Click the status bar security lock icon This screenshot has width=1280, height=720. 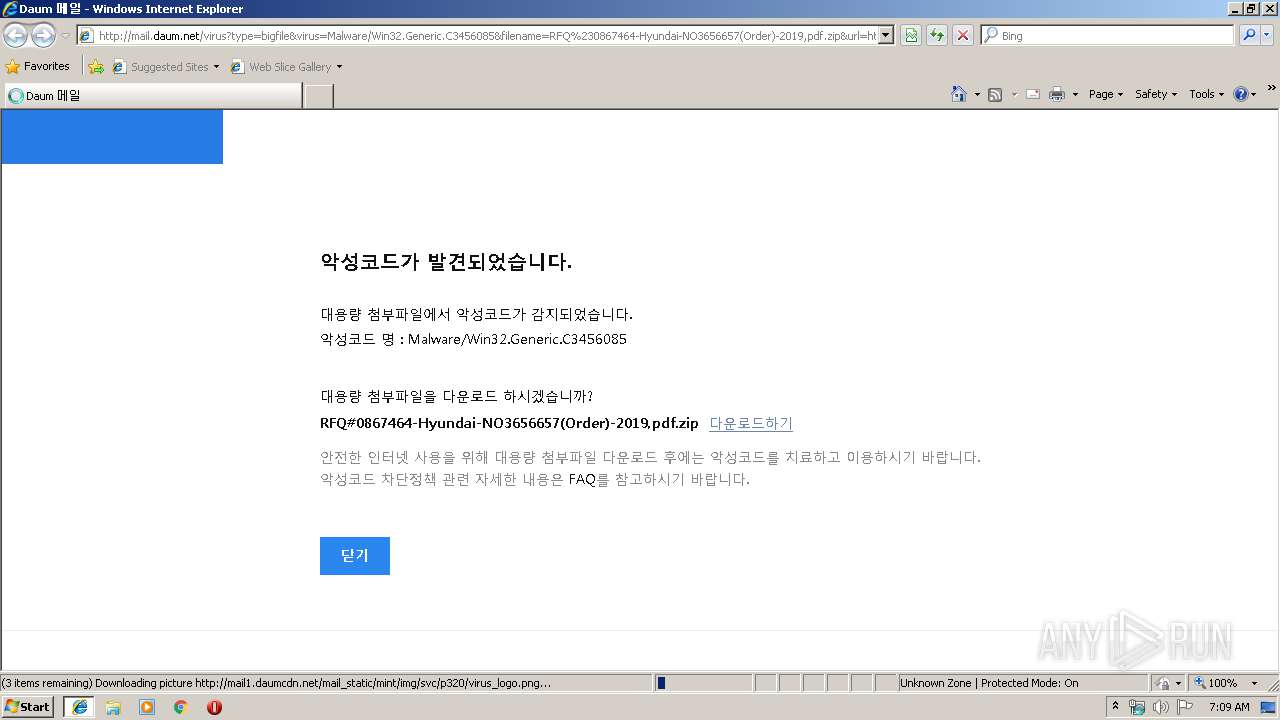click(1164, 683)
